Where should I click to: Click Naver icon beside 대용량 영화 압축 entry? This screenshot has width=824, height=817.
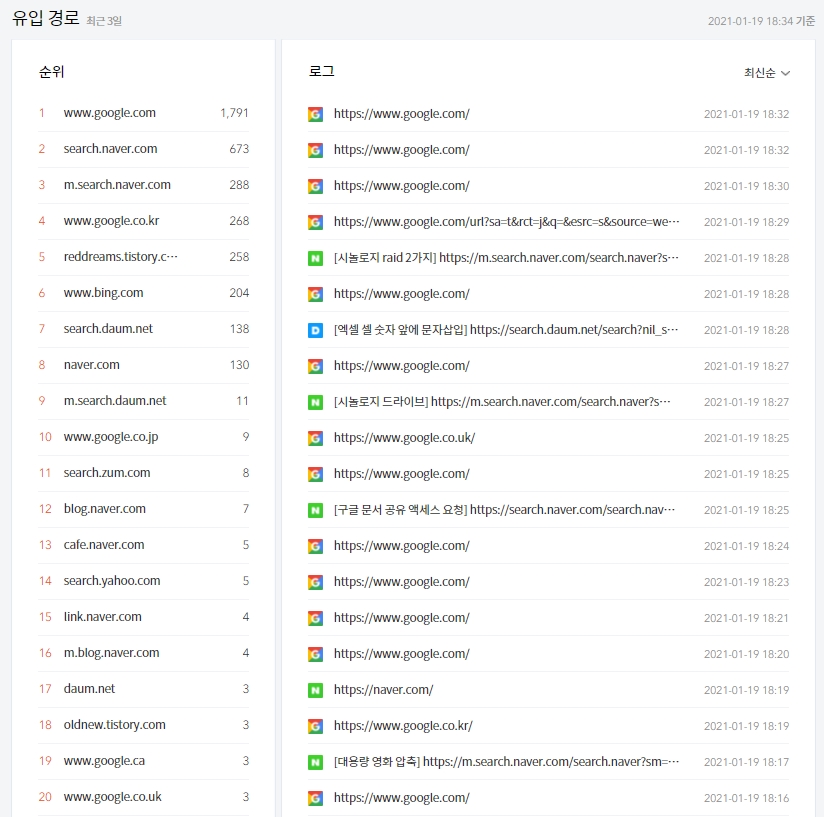[315, 762]
